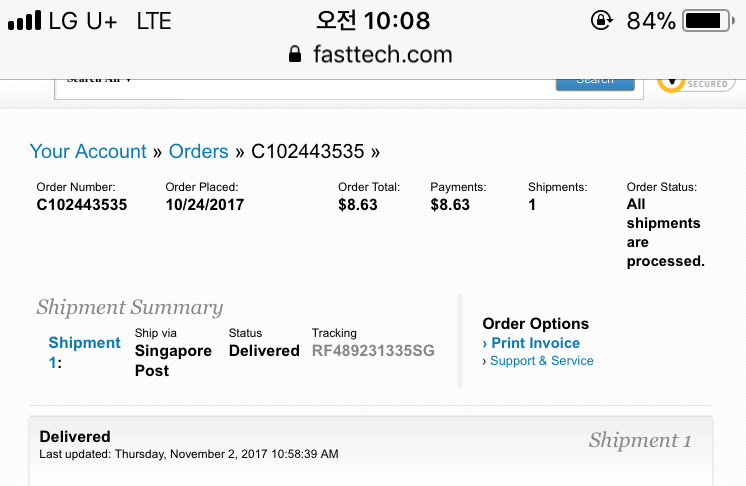This screenshot has width=746, height=486.
Task: Click the Delivered panel header
Action: (x=371, y=445)
